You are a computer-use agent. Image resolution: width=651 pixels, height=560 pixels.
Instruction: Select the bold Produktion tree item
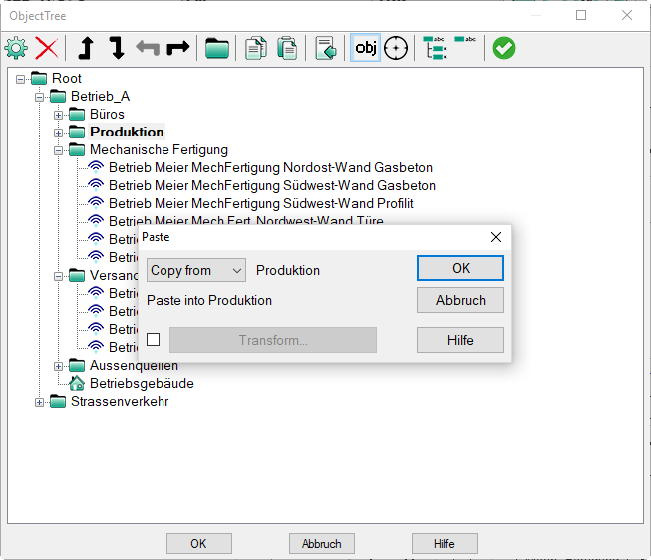point(127,132)
